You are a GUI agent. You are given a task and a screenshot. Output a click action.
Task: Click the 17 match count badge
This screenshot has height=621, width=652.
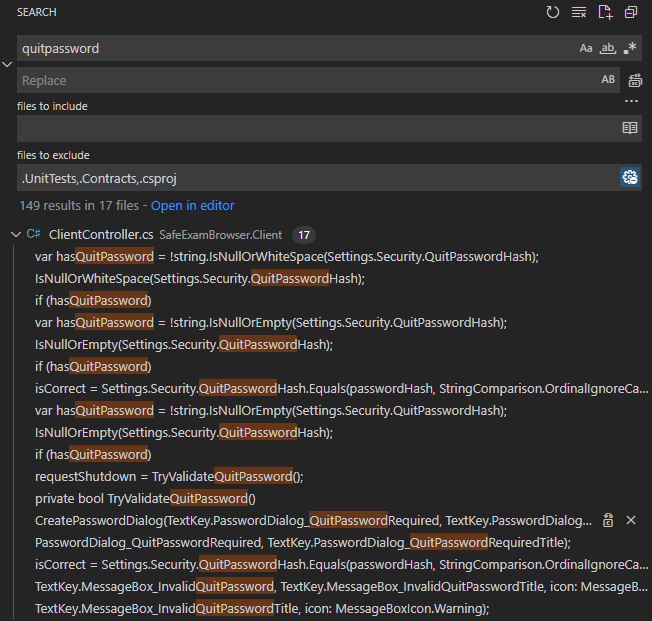(x=304, y=235)
